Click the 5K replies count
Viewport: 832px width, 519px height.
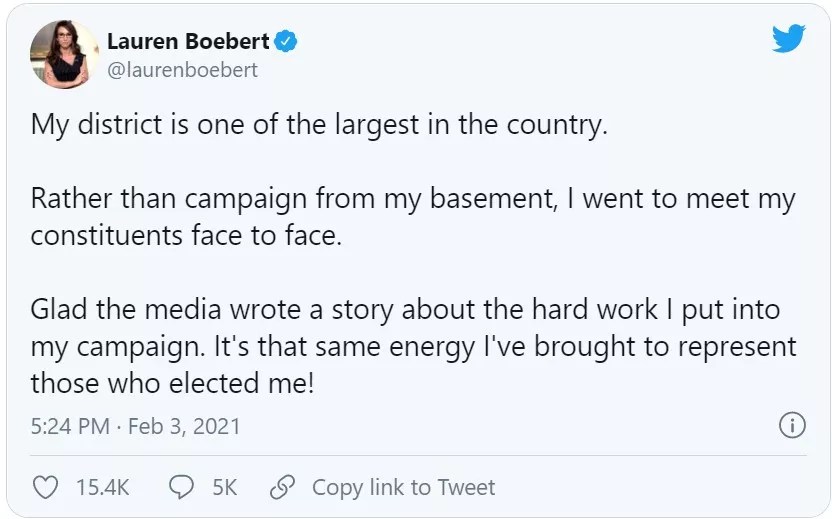[x=224, y=487]
